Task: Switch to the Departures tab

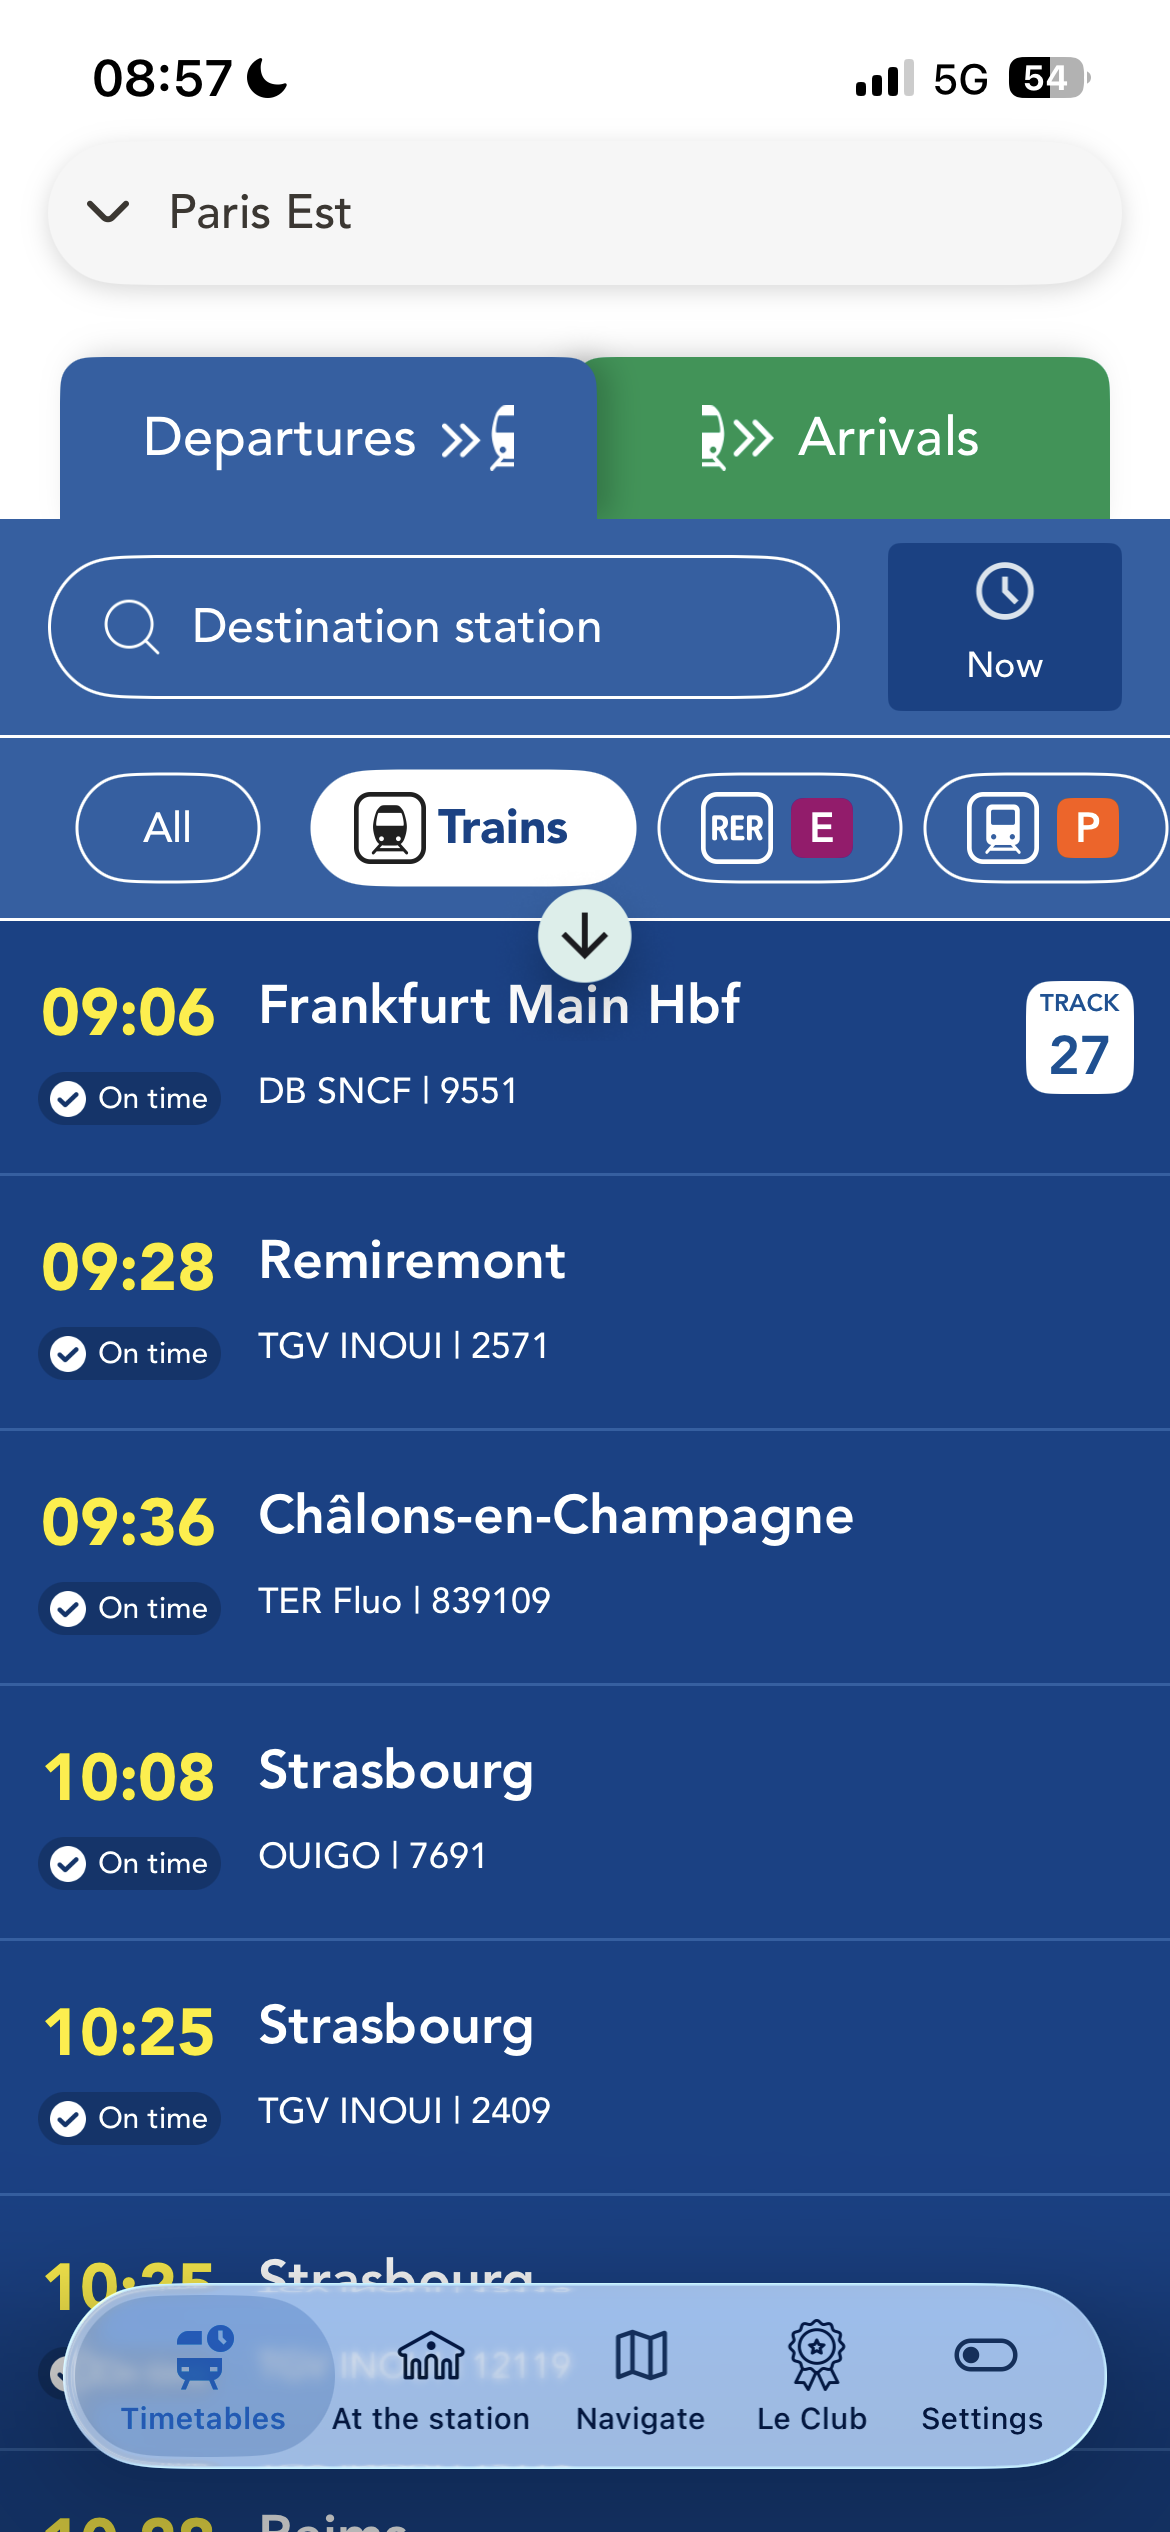Action: [x=328, y=438]
